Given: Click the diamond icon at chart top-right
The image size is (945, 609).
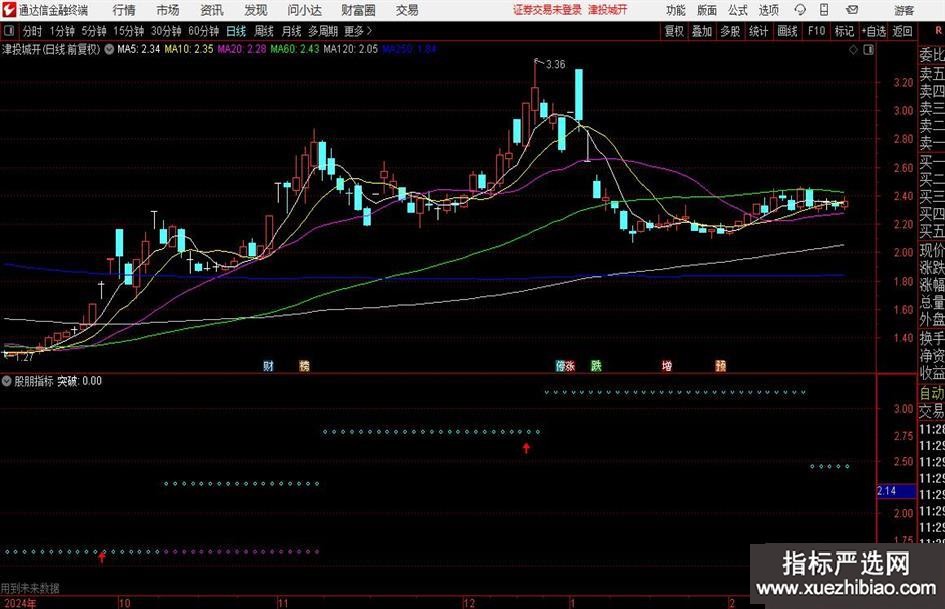Looking at the screenshot, I should pyautogui.click(x=853, y=50).
